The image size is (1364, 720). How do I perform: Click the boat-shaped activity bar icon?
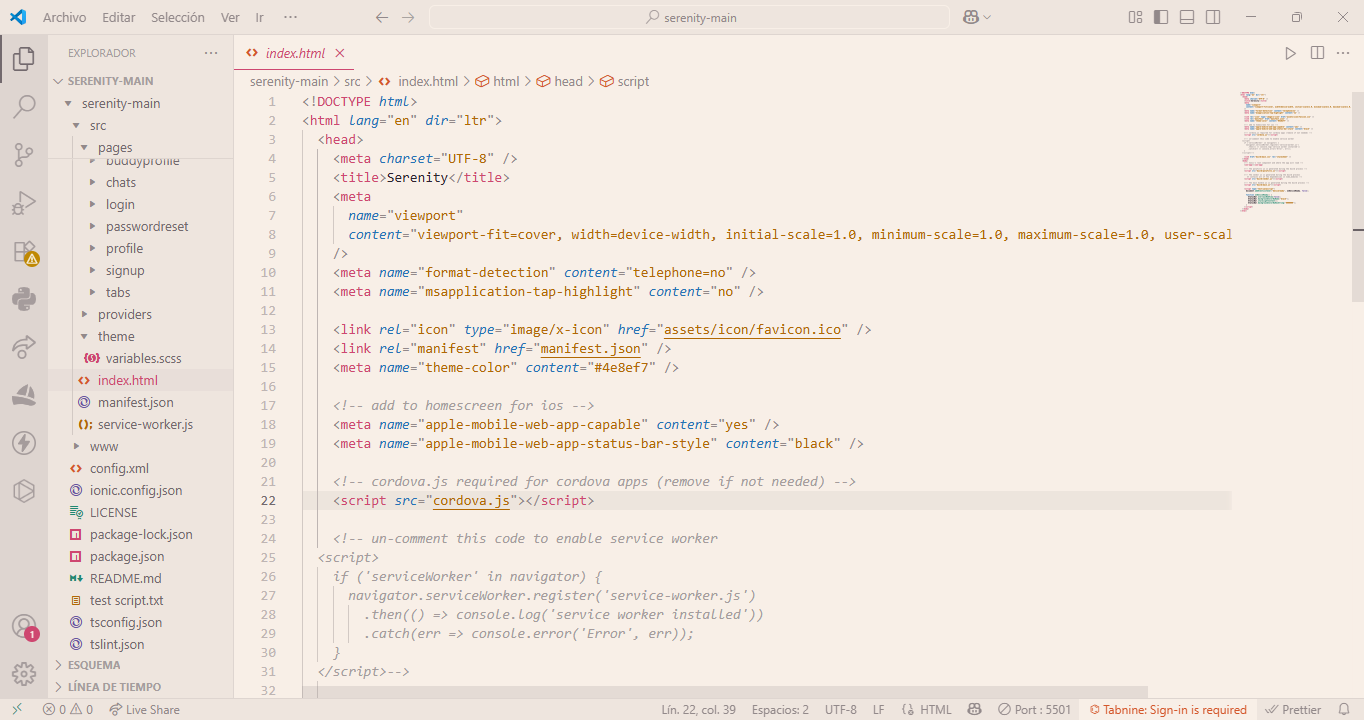click(x=24, y=395)
